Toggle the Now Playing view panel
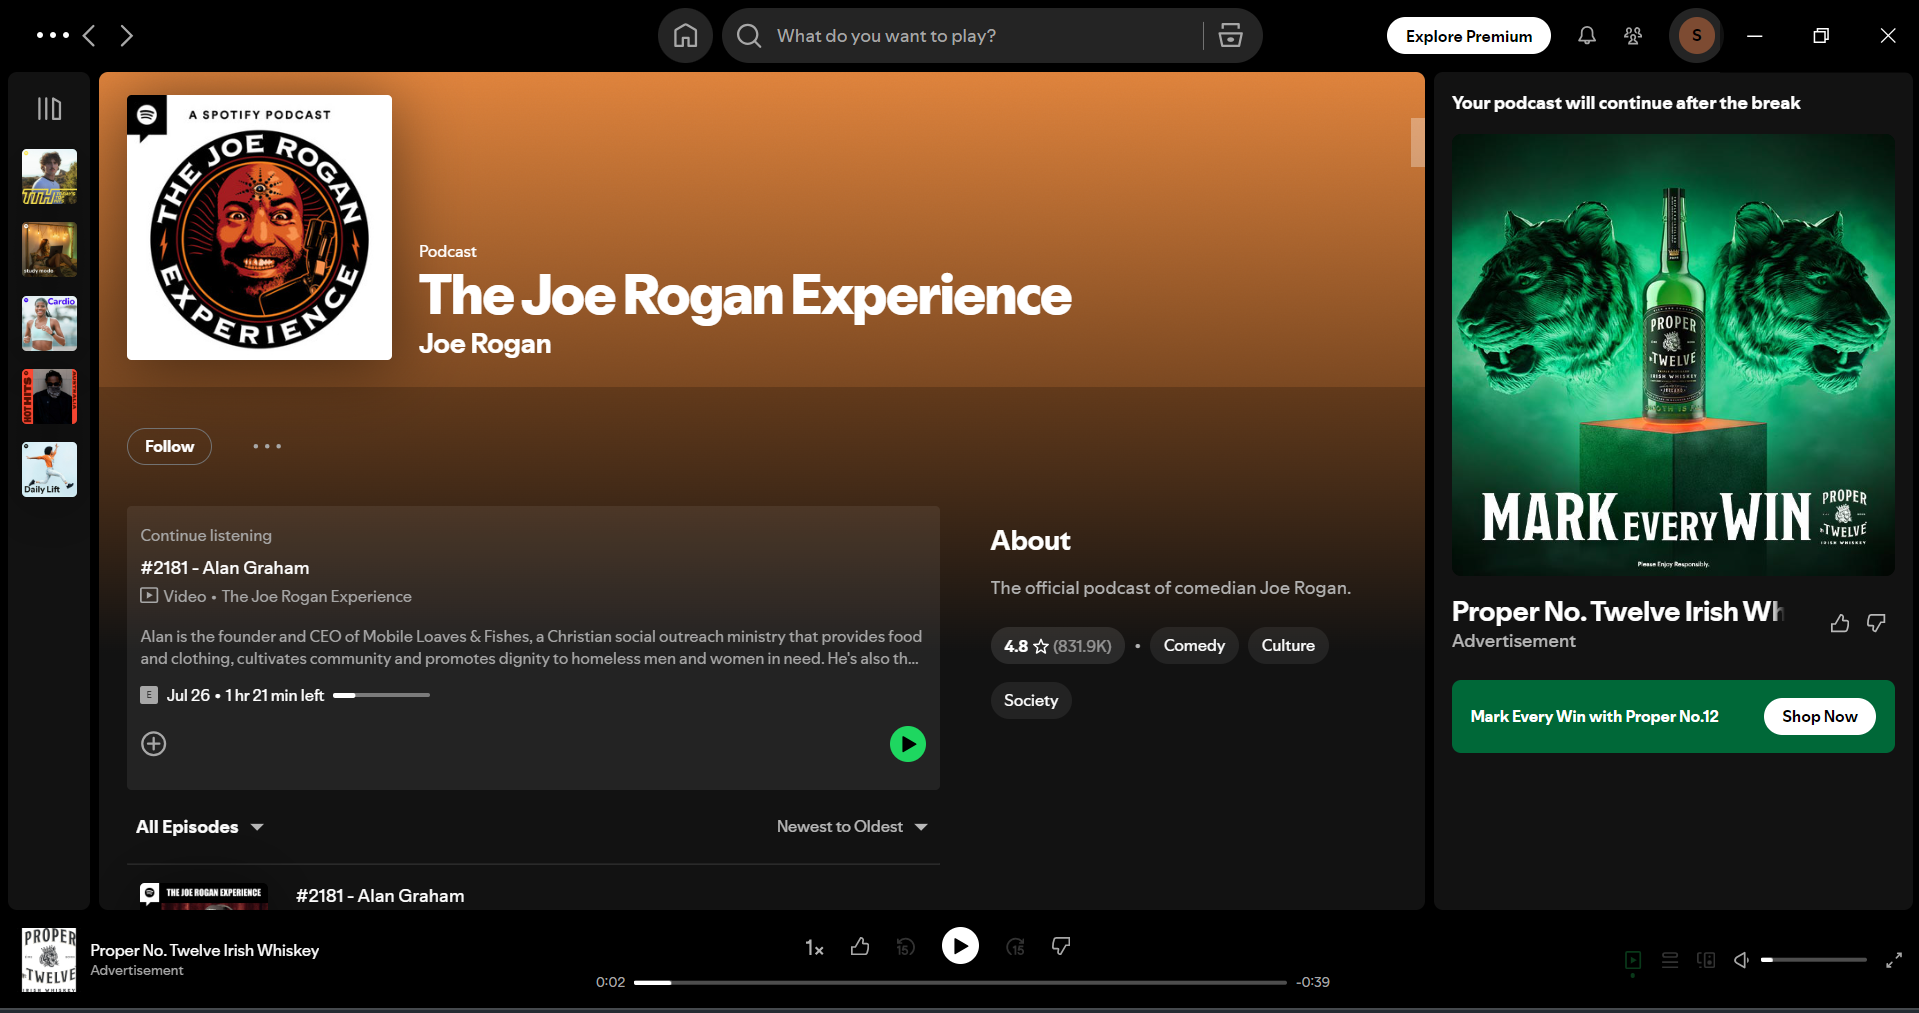Viewport: 1919px width, 1013px height. click(x=1633, y=960)
